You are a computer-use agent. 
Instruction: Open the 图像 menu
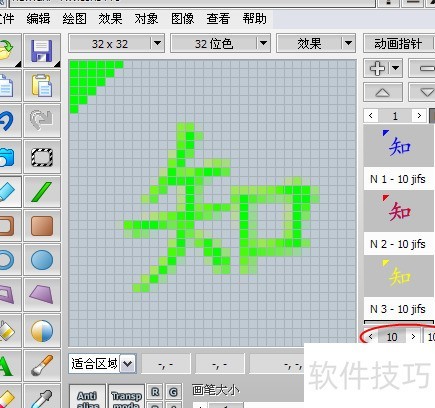182,19
